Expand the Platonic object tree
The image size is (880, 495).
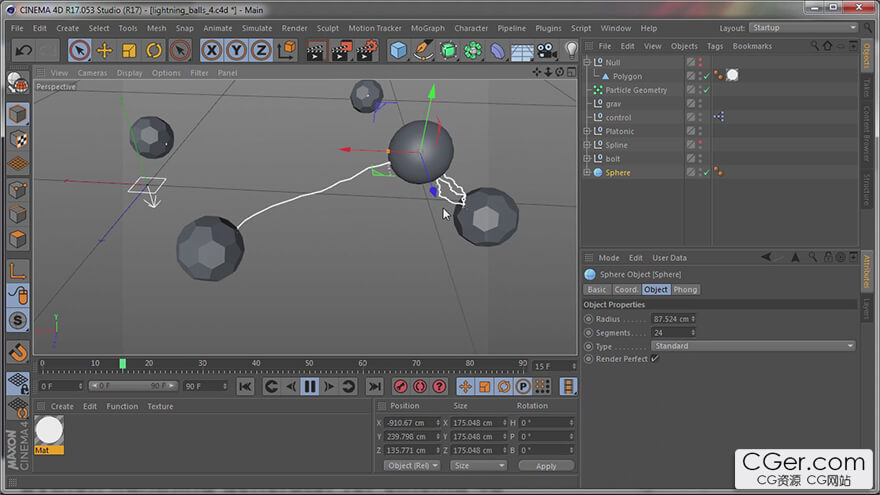tap(587, 131)
